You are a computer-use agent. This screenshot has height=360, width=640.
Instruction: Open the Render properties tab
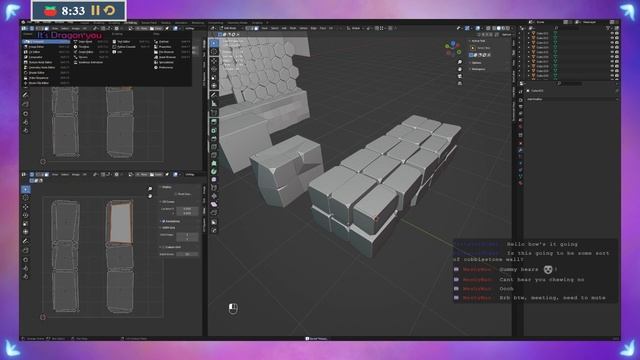click(x=520, y=100)
